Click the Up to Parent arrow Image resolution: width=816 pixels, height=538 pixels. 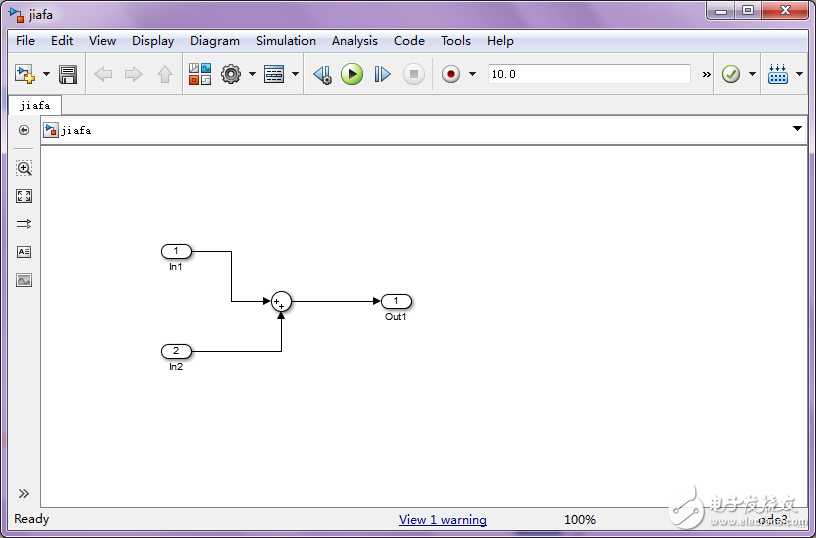click(x=165, y=74)
